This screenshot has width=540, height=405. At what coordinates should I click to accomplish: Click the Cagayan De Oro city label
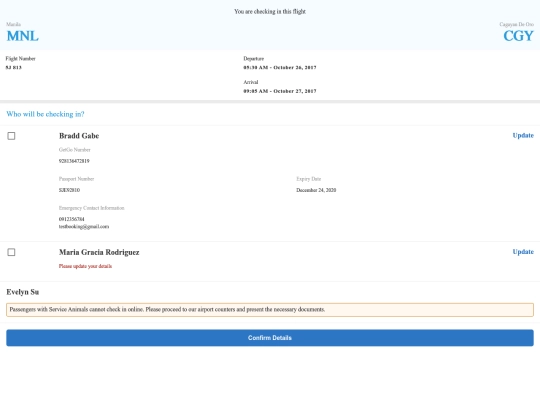(x=517, y=24)
